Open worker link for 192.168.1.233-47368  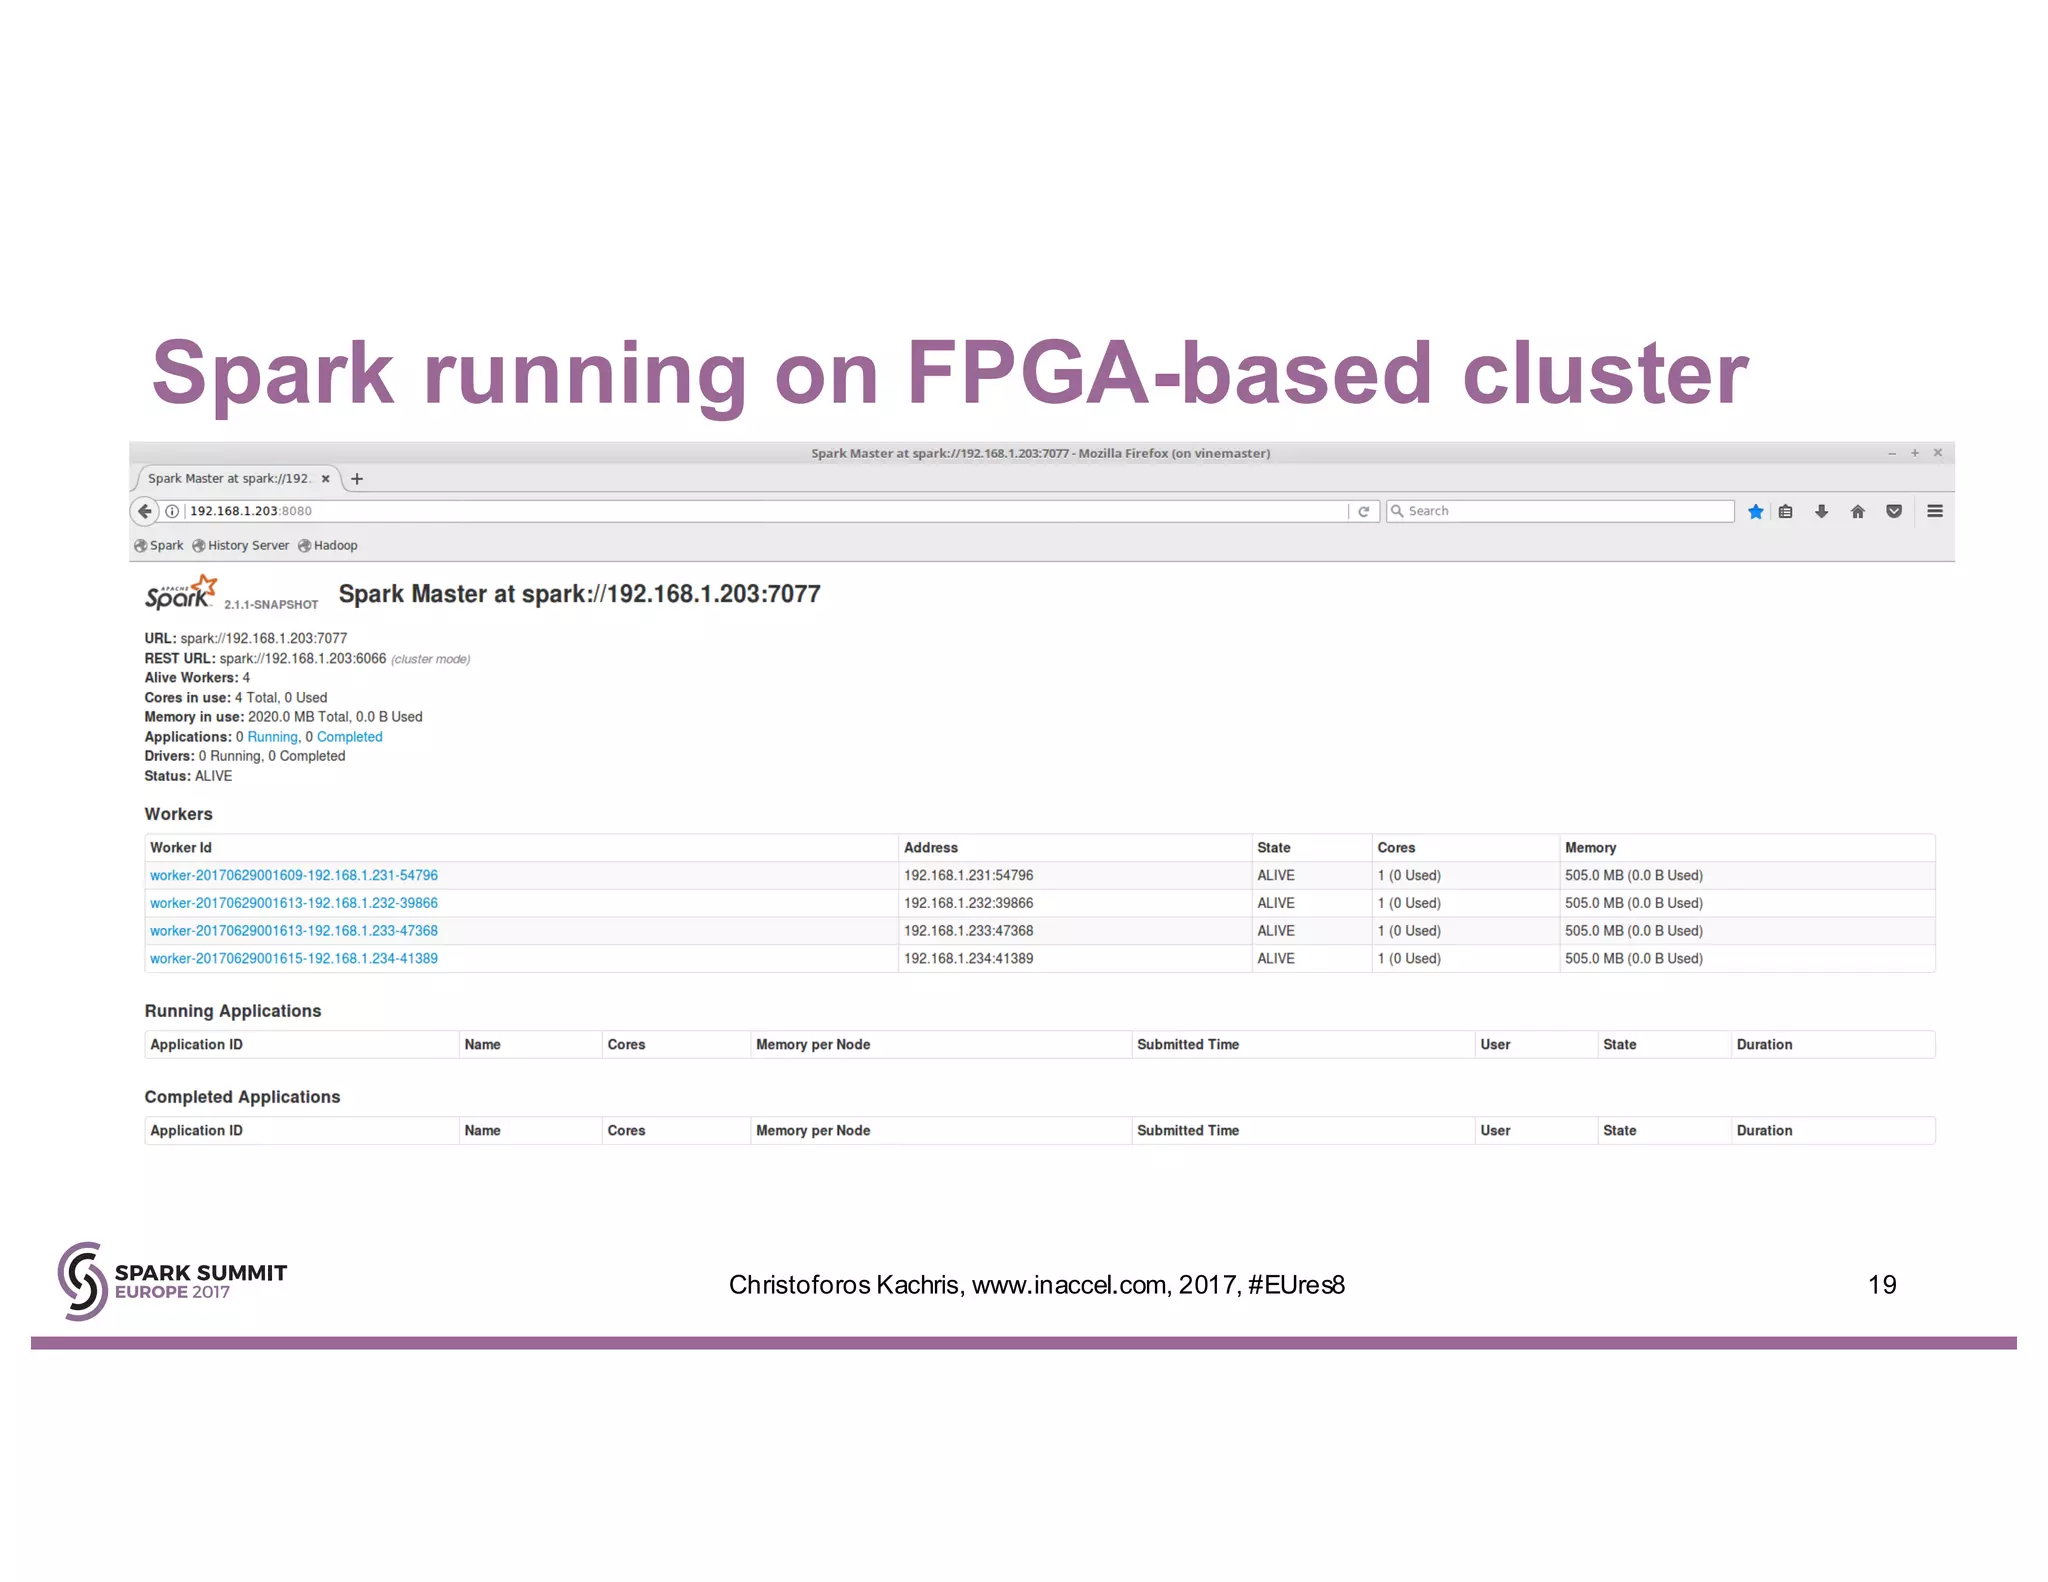coord(294,931)
